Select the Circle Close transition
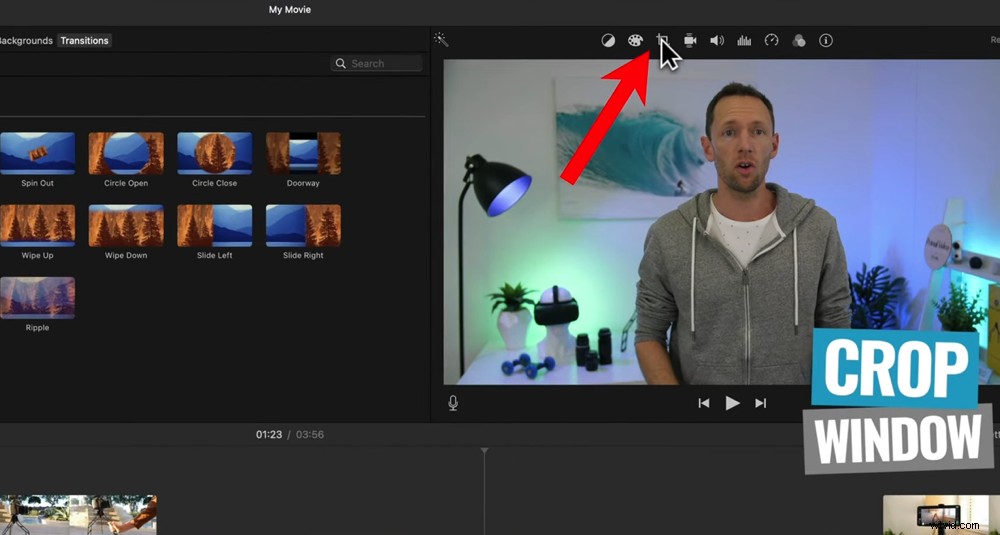Viewport: 1000px width, 535px height. click(215, 153)
